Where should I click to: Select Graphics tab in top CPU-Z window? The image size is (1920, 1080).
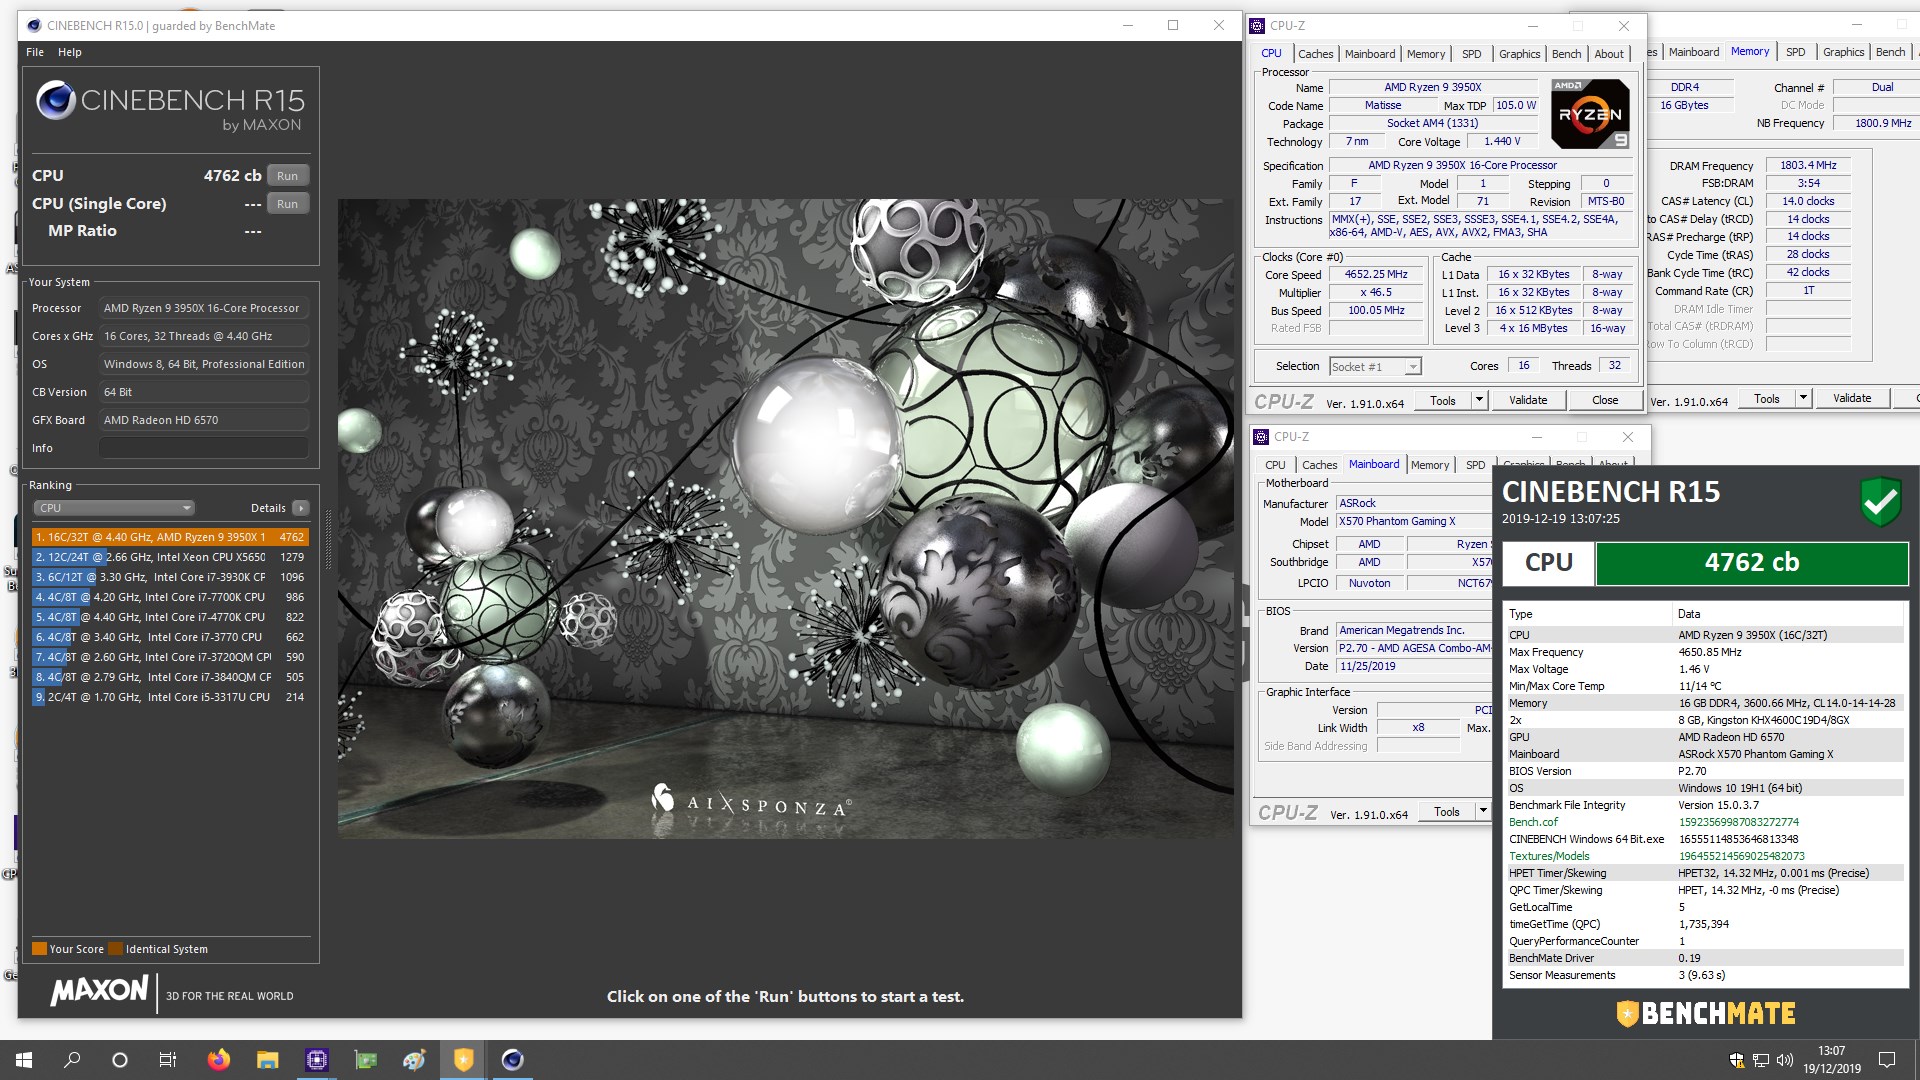(x=1519, y=54)
